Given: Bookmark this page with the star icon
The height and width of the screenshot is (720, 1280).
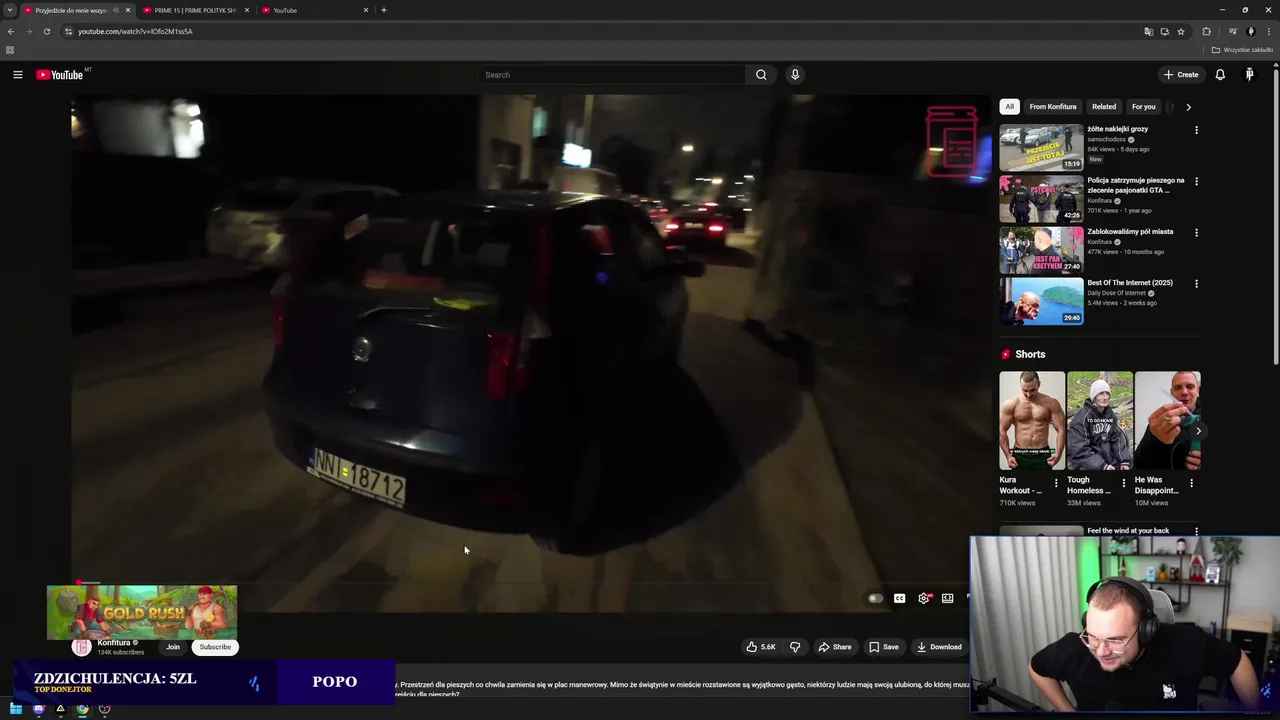Looking at the screenshot, I should 1181,31.
